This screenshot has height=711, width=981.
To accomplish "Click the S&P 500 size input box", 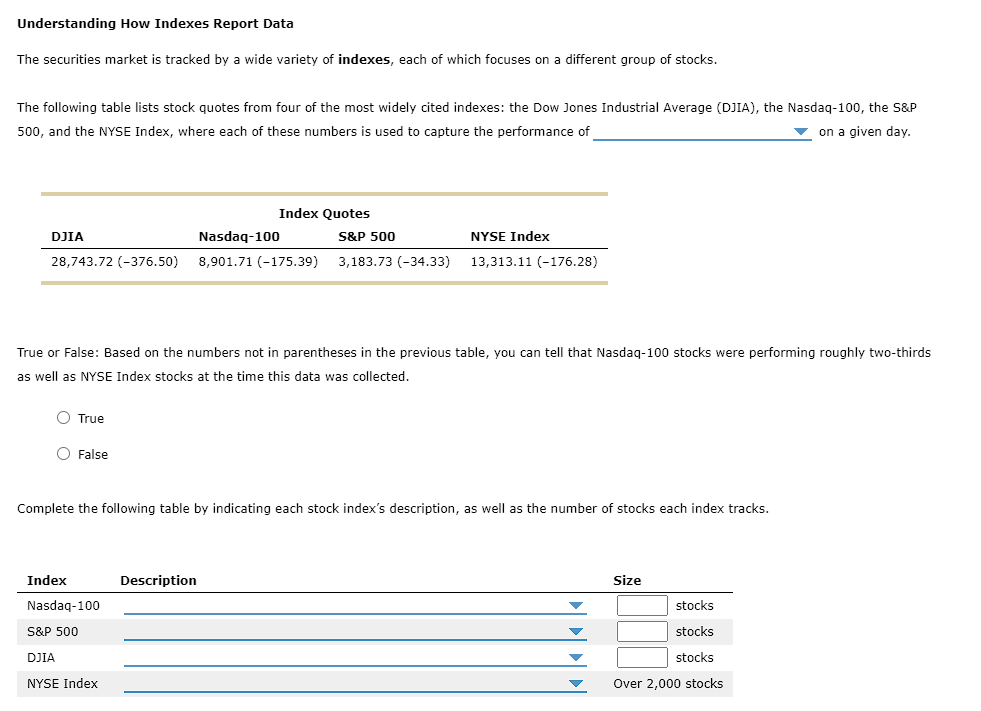I will (x=642, y=632).
